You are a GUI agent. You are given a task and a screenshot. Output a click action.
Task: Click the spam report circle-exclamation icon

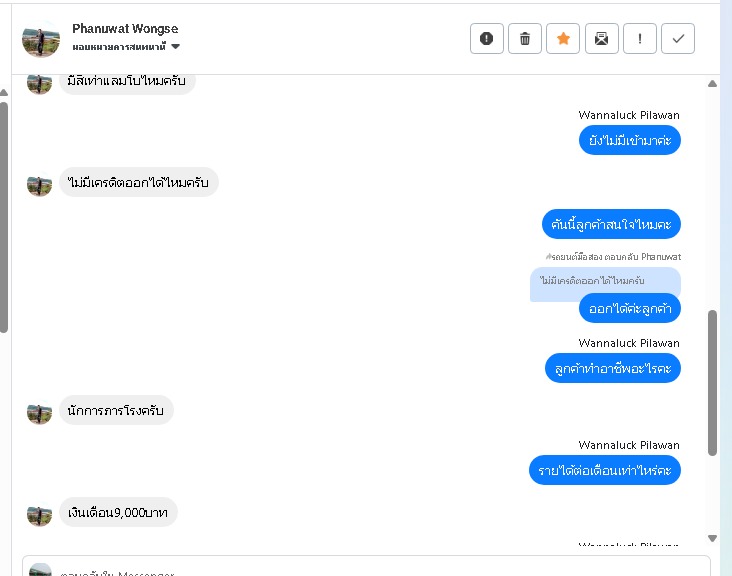pos(487,39)
